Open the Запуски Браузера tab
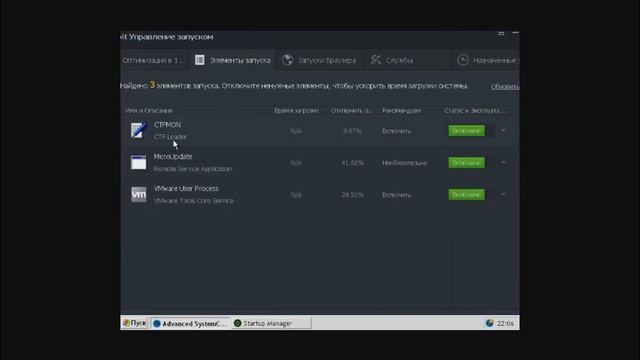The height and width of the screenshot is (360, 640). (x=320, y=60)
